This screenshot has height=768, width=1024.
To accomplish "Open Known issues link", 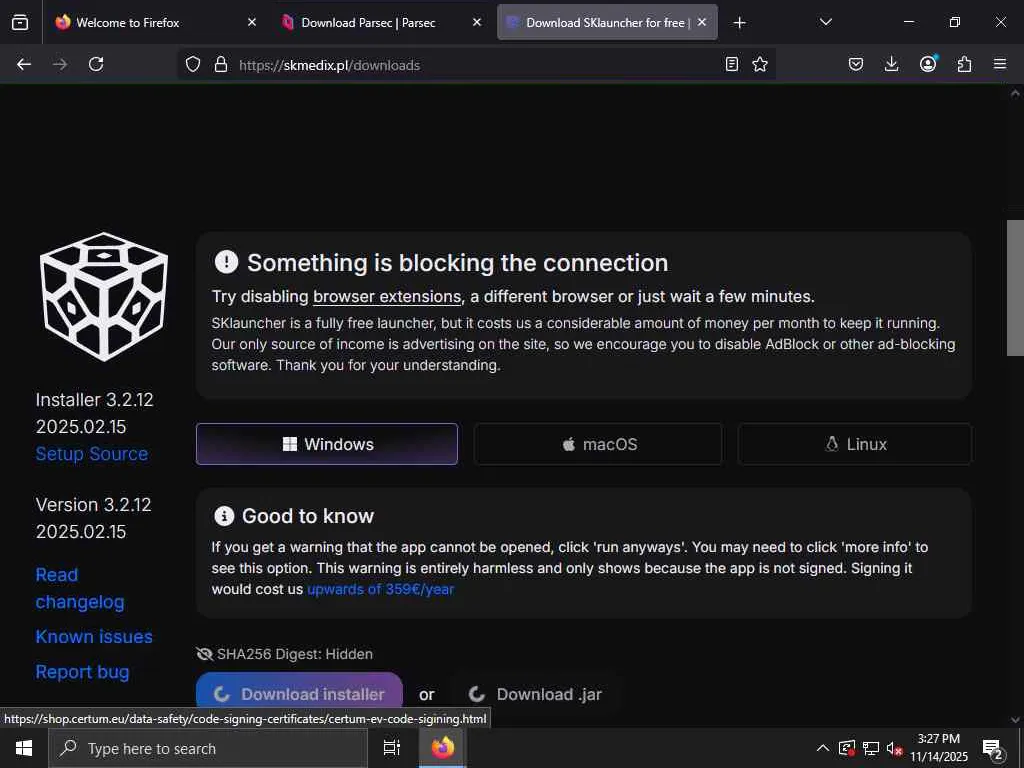I will pyautogui.click(x=94, y=637).
